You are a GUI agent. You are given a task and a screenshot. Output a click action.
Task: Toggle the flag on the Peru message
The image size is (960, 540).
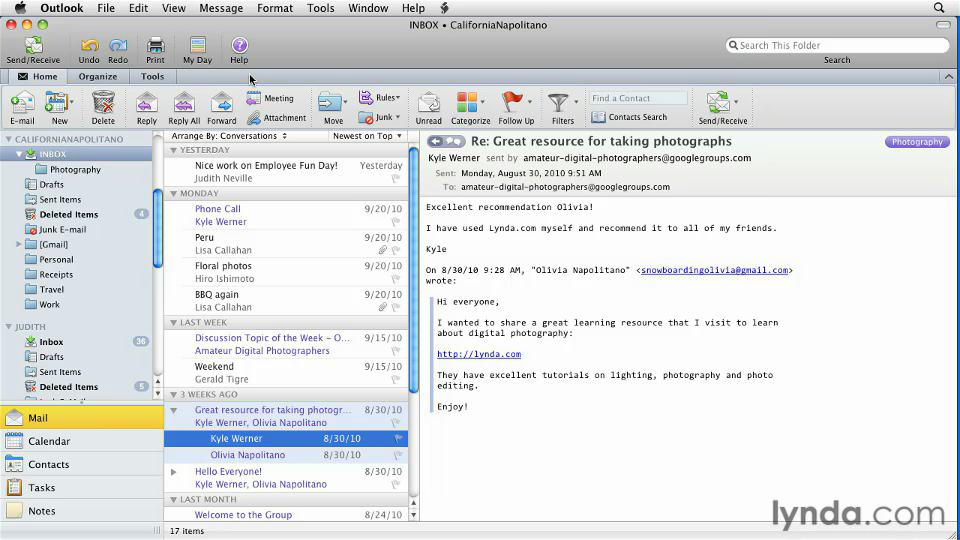(x=396, y=250)
